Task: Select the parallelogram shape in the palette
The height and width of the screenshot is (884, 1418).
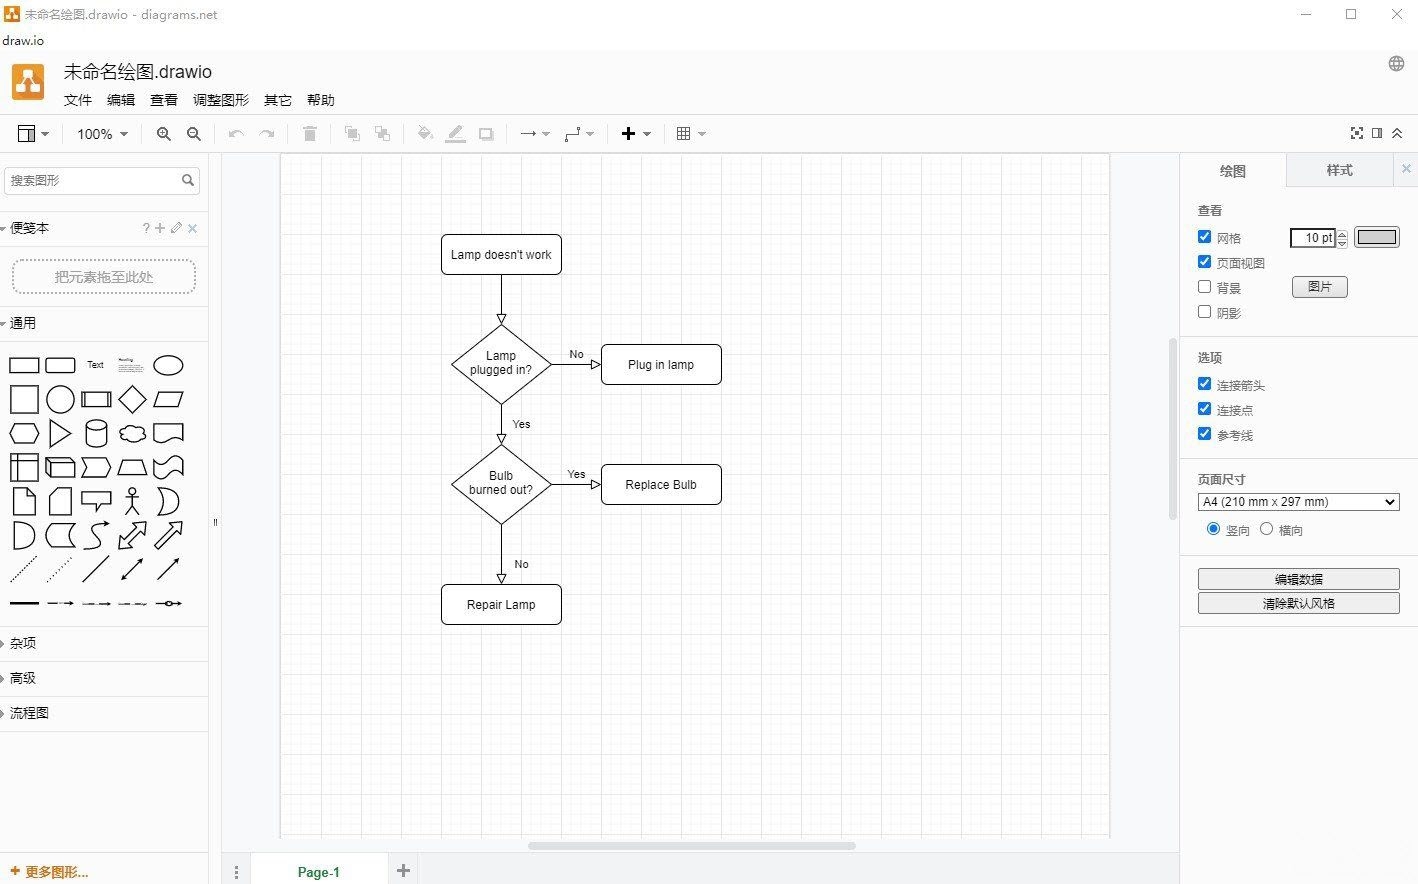Action: point(168,400)
